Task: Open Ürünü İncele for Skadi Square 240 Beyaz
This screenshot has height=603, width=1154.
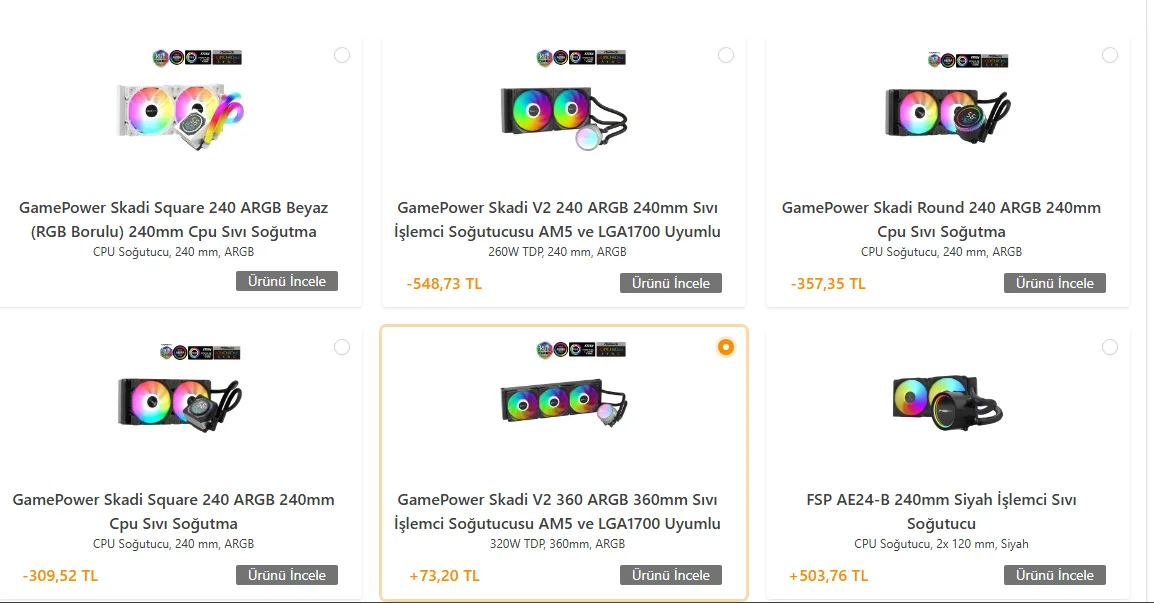Action: [x=287, y=281]
